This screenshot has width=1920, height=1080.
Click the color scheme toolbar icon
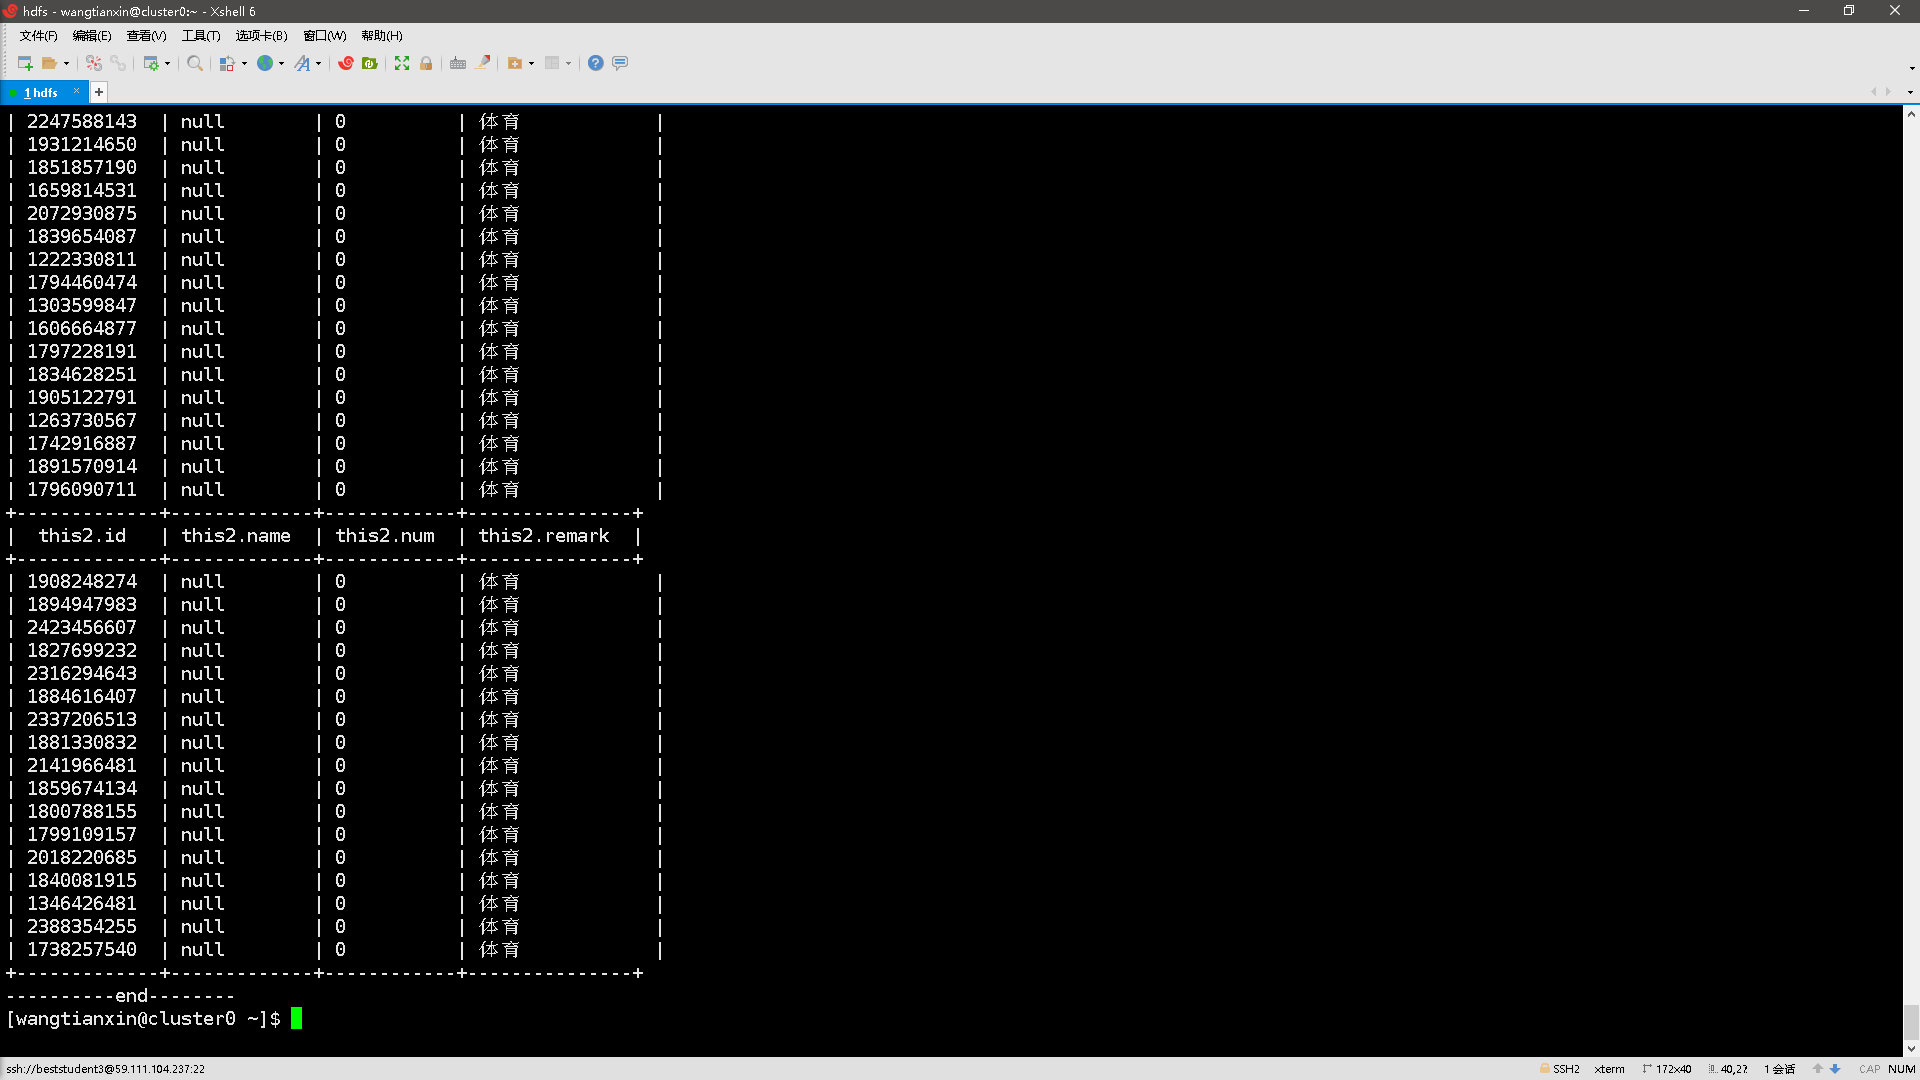click(x=228, y=63)
